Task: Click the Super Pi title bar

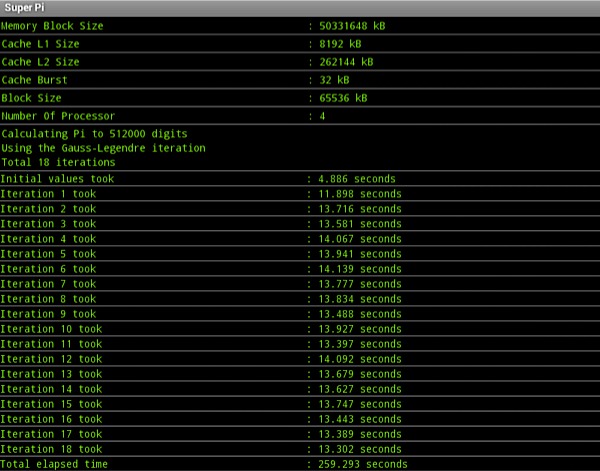Action: pos(300,8)
